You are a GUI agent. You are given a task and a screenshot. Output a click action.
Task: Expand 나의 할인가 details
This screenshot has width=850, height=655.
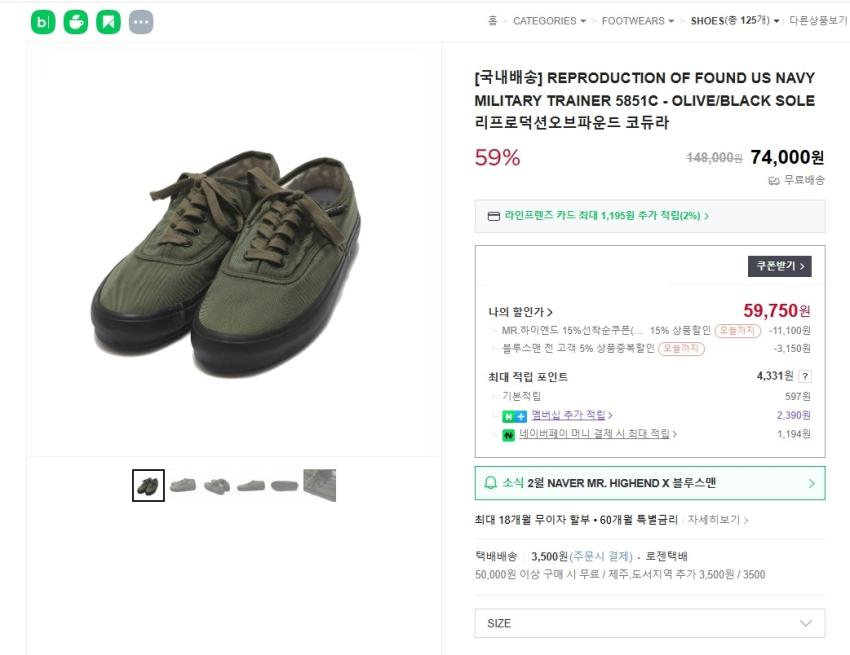(521, 312)
